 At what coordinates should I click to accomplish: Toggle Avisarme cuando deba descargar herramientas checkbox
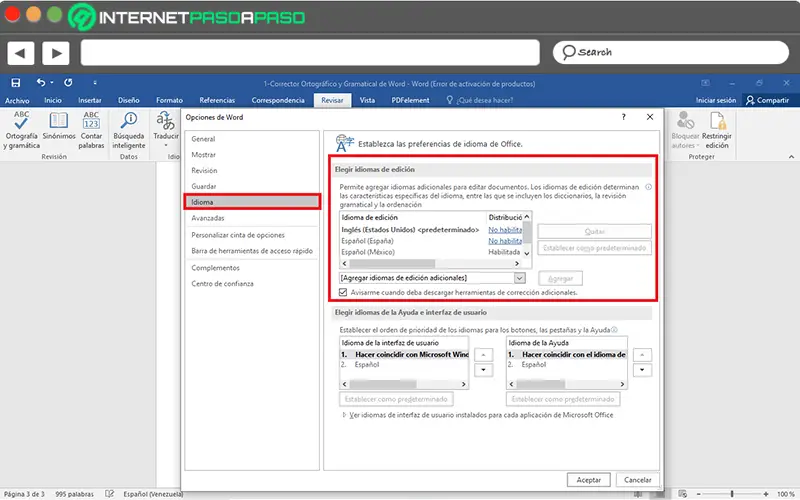click(x=343, y=292)
